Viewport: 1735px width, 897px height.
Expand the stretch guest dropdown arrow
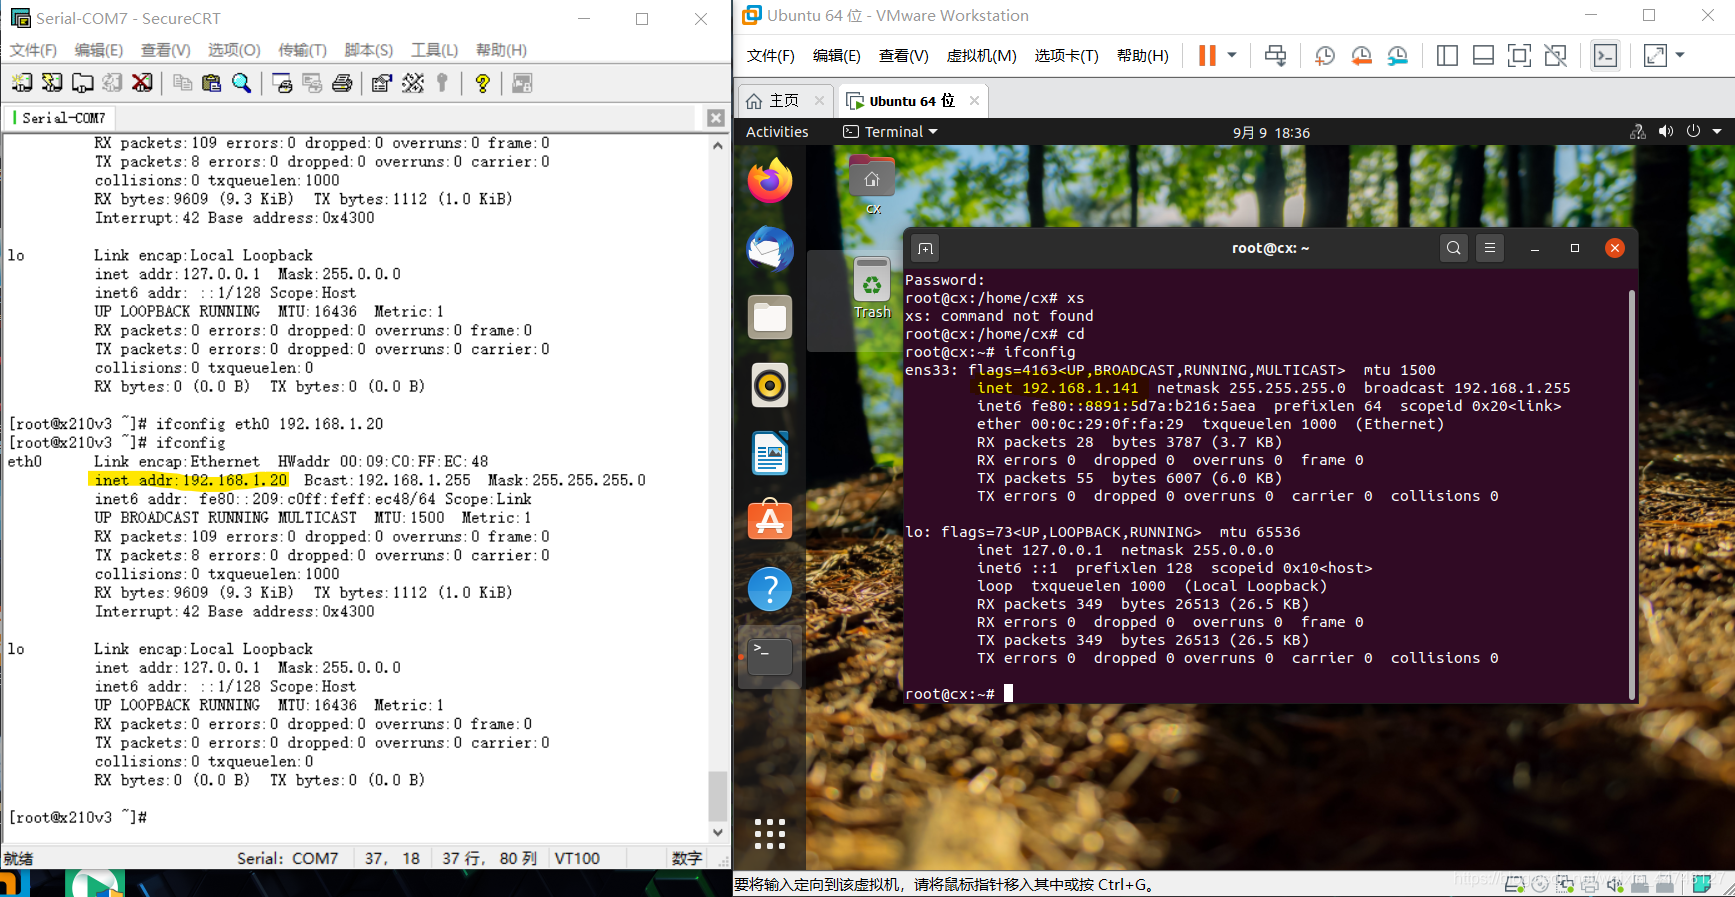point(1680,56)
